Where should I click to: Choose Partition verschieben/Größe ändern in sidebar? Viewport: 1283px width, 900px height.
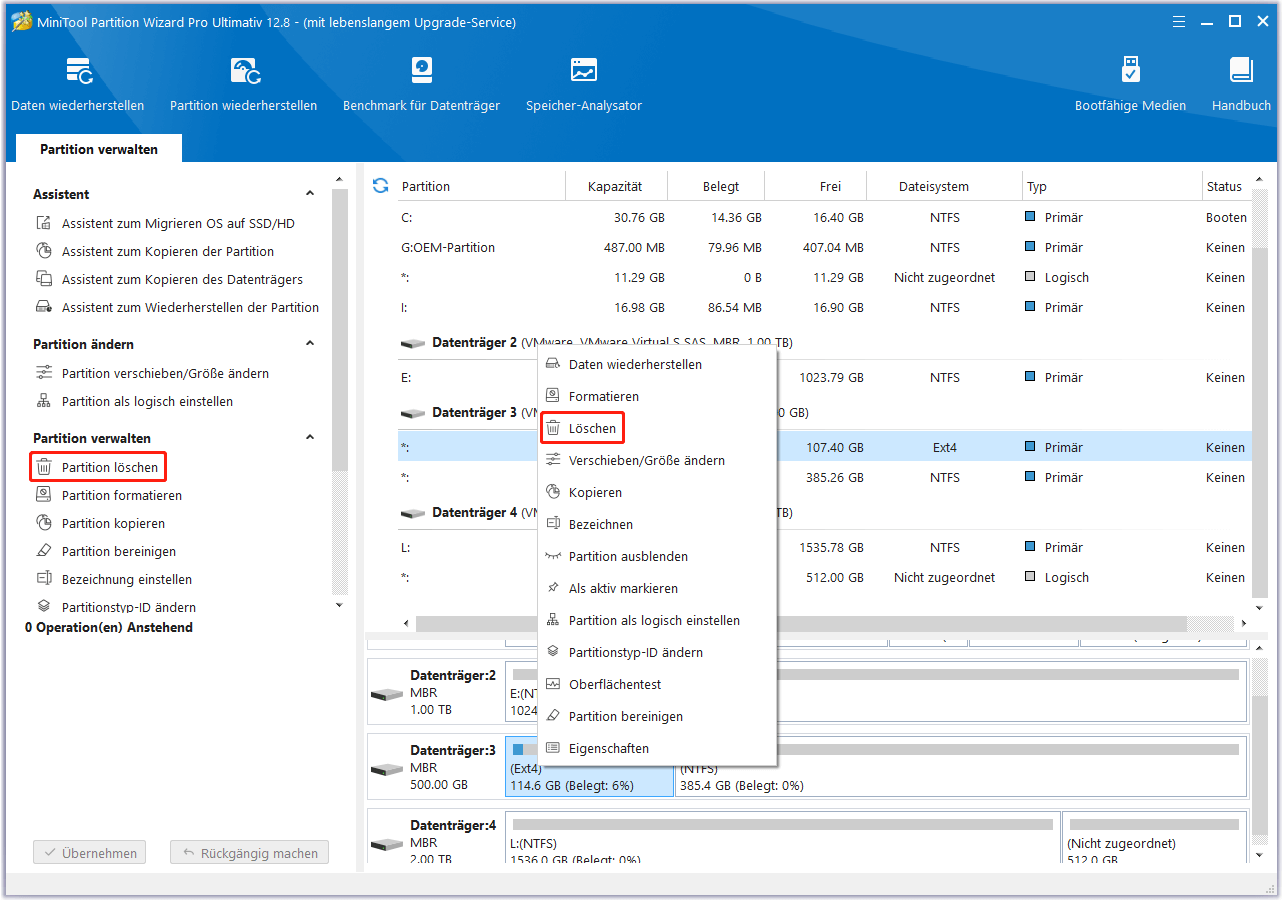pos(153,374)
